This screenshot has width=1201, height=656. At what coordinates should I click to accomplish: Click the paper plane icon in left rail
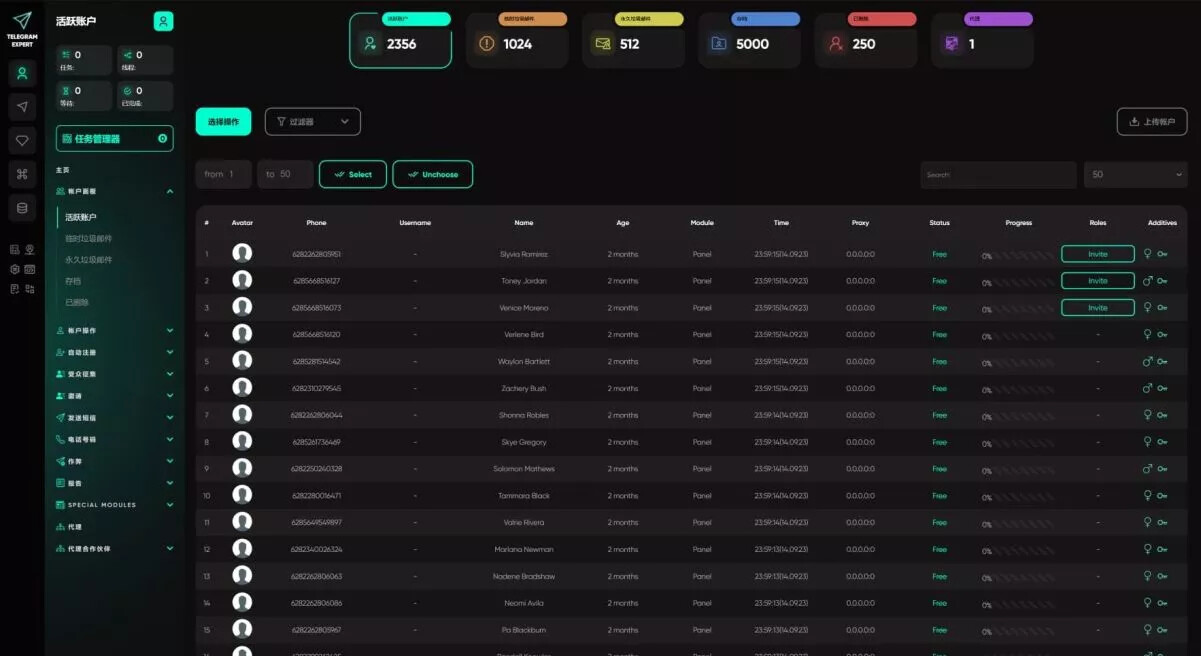(22, 107)
